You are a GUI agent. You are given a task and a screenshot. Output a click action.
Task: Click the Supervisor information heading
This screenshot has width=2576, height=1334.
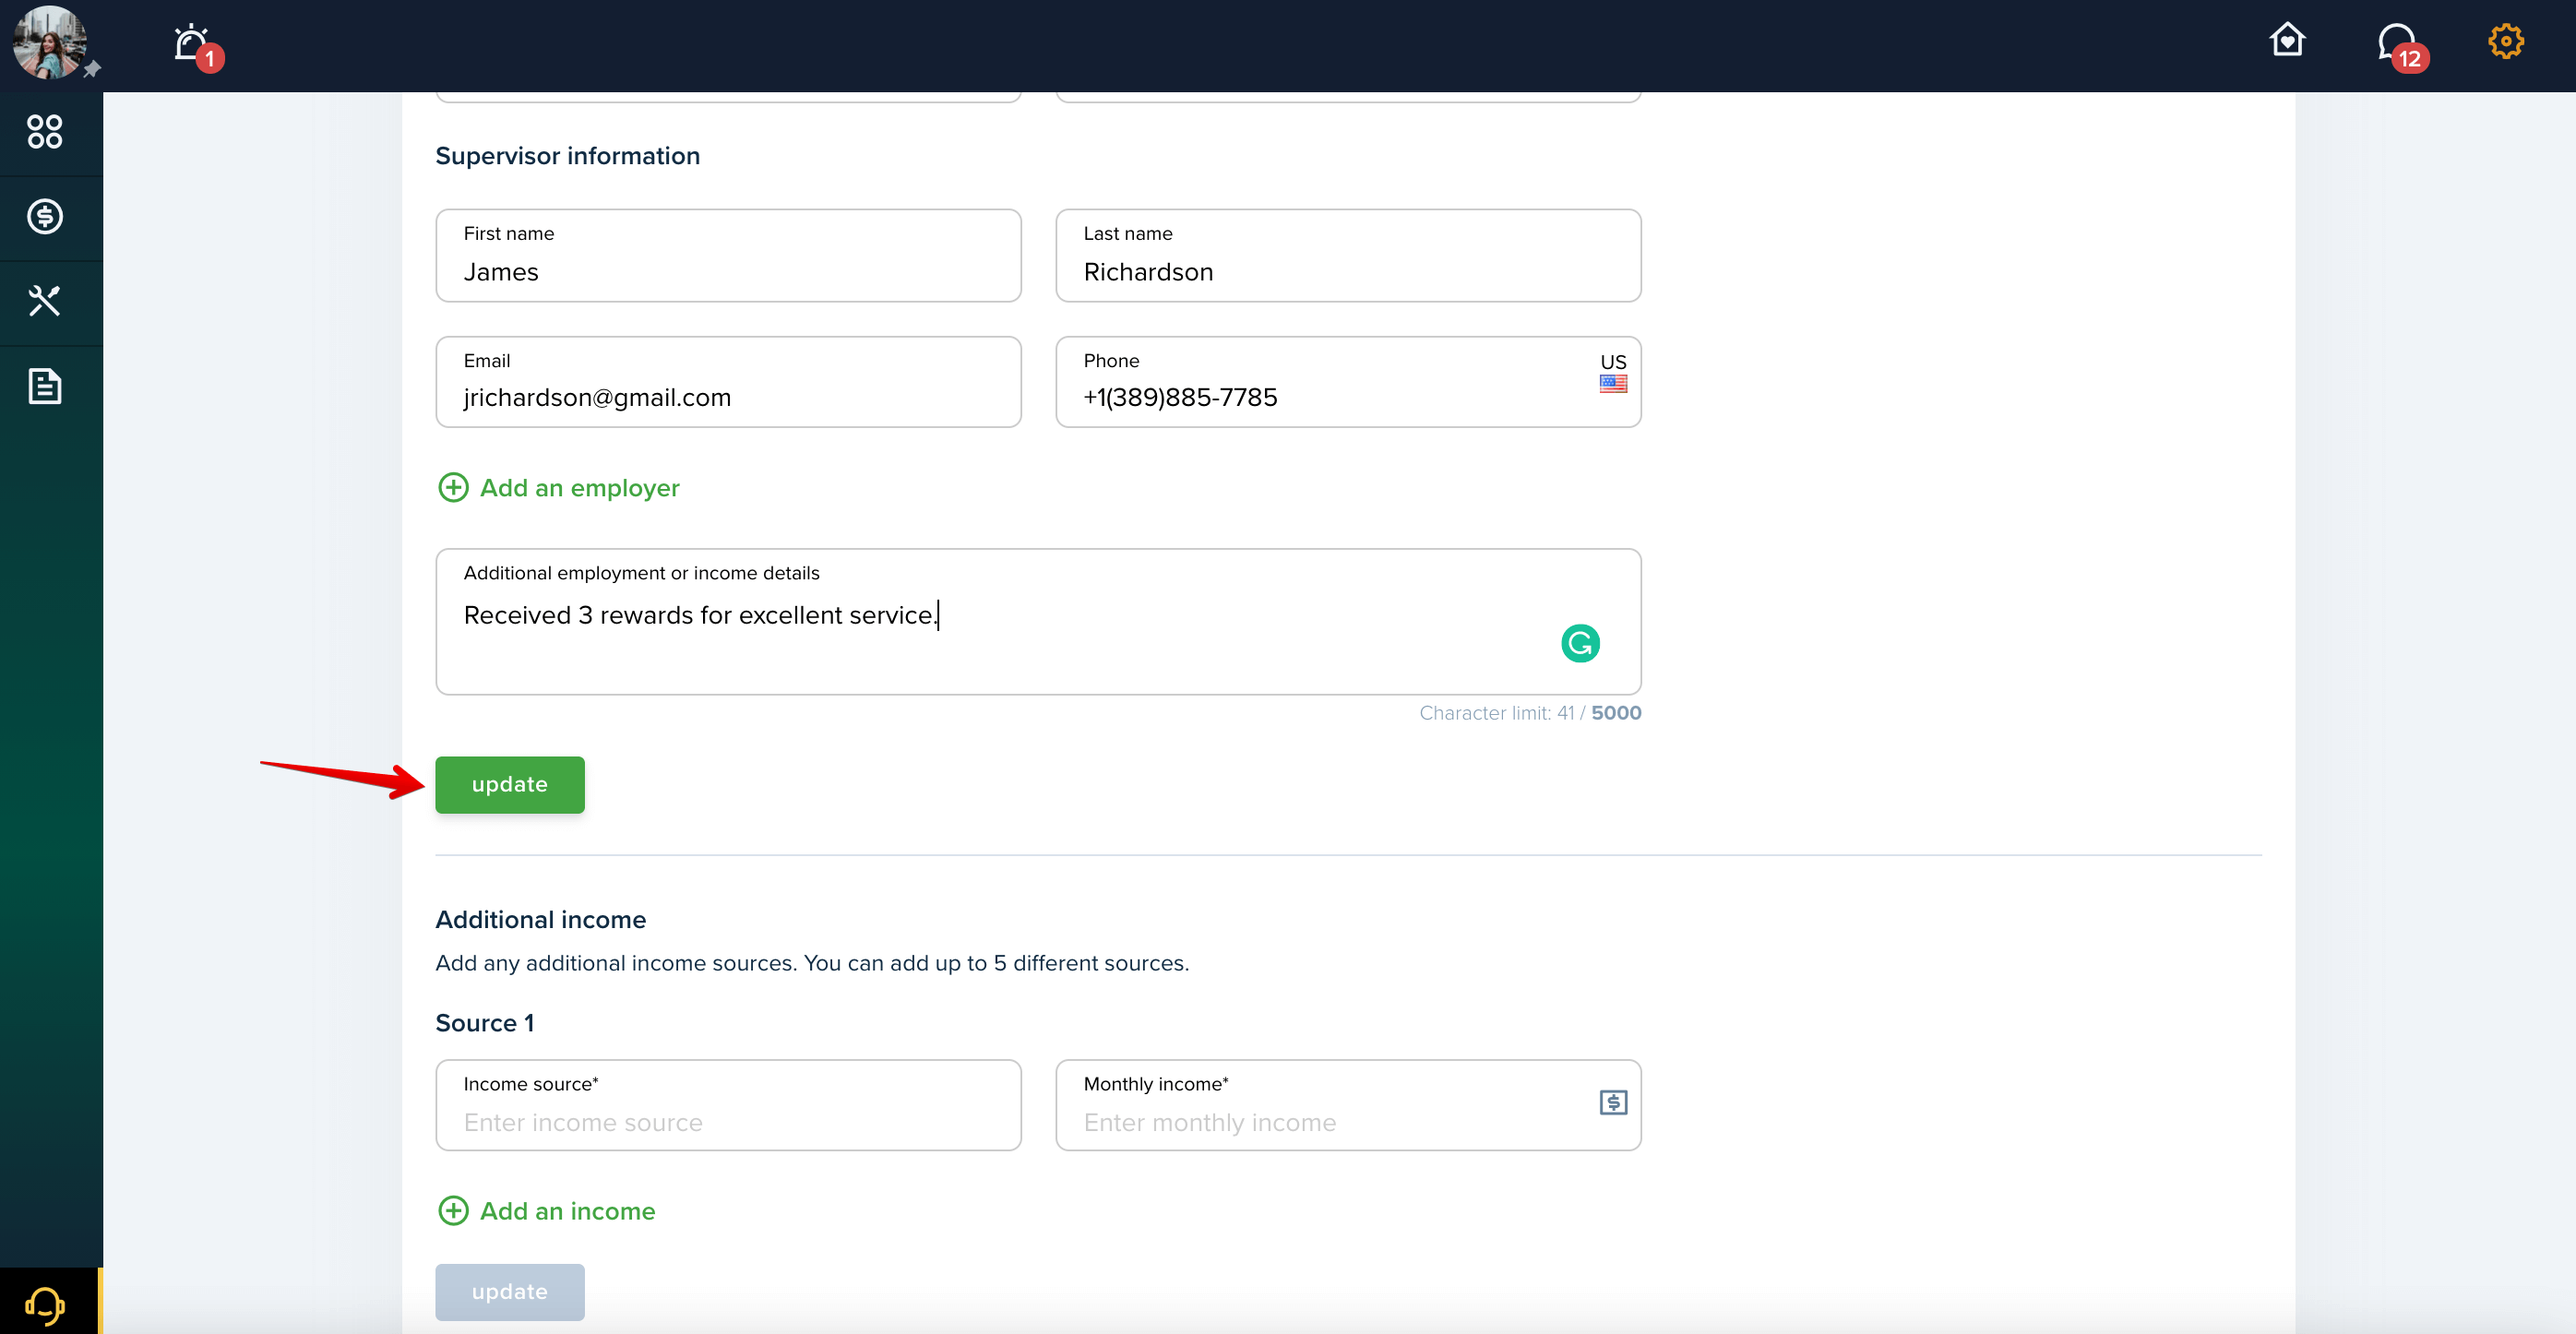click(x=567, y=156)
